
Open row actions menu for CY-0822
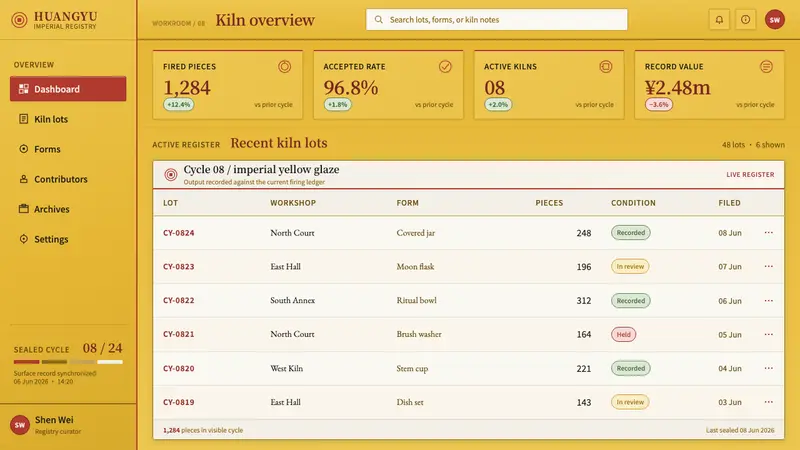click(768, 301)
